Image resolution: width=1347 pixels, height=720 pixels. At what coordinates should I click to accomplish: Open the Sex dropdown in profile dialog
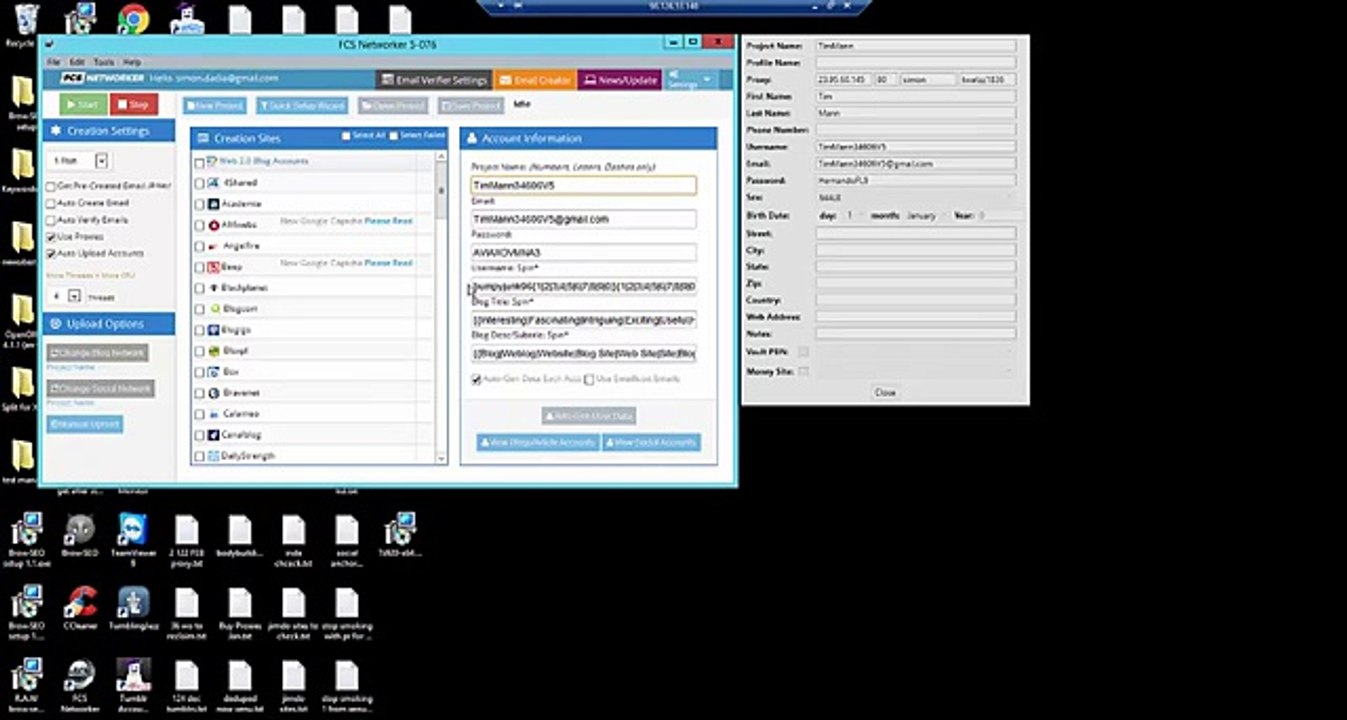point(915,198)
